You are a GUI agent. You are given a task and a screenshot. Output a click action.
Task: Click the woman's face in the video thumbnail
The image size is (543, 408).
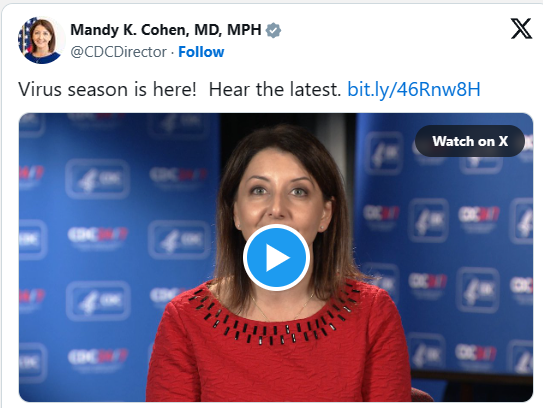point(279,194)
